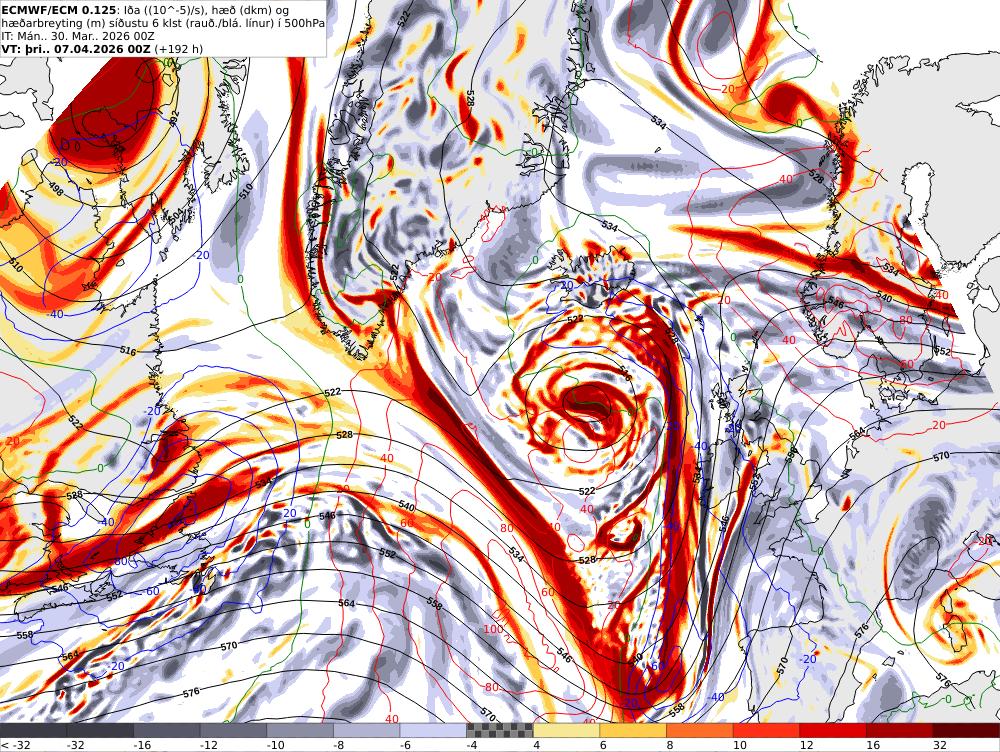This screenshot has width=1000, height=752.
Task: Click the 'ECMWF/ECM 0.125' bold title text
Action: (x=59, y=10)
